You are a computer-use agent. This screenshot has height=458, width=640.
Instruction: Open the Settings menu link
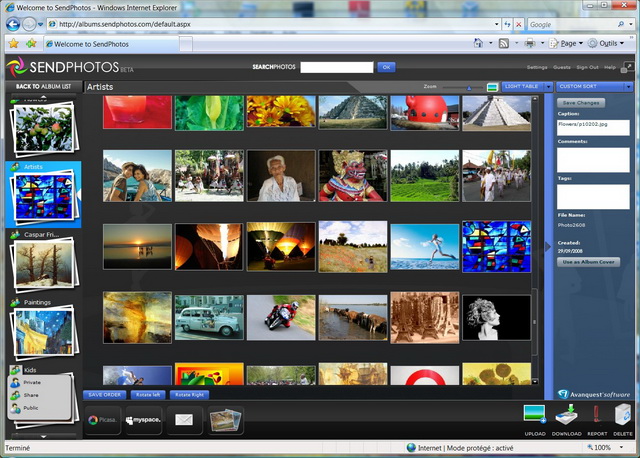coord(537,67)
